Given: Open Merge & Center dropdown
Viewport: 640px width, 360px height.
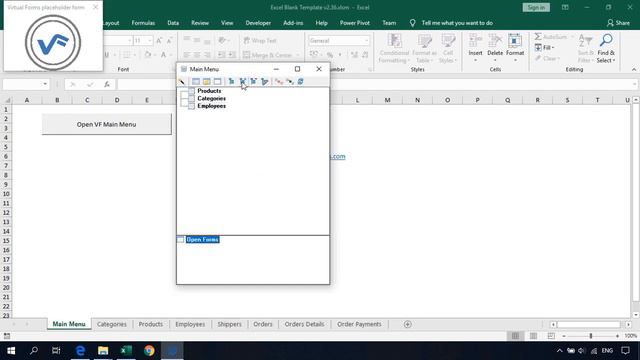Looking at the screenshot, I should [x=298, y=55].
